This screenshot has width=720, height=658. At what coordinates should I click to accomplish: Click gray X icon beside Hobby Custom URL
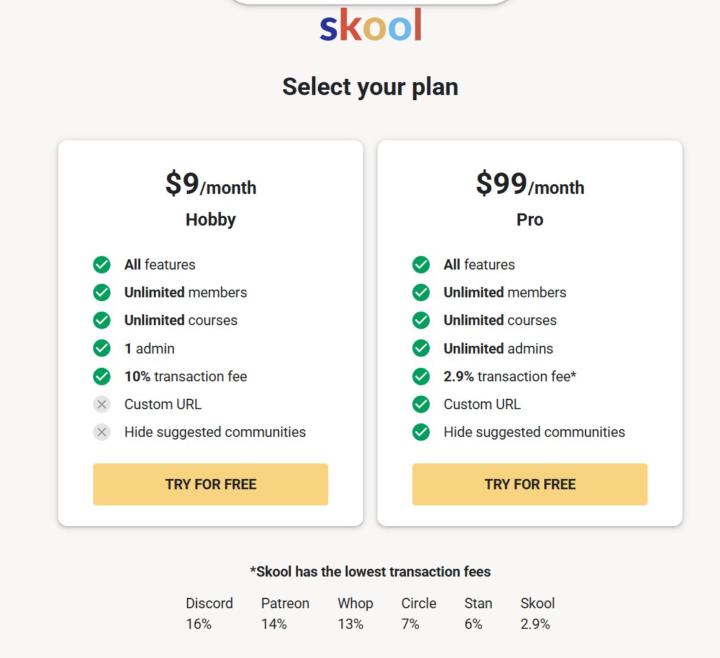tap(102, 405)
